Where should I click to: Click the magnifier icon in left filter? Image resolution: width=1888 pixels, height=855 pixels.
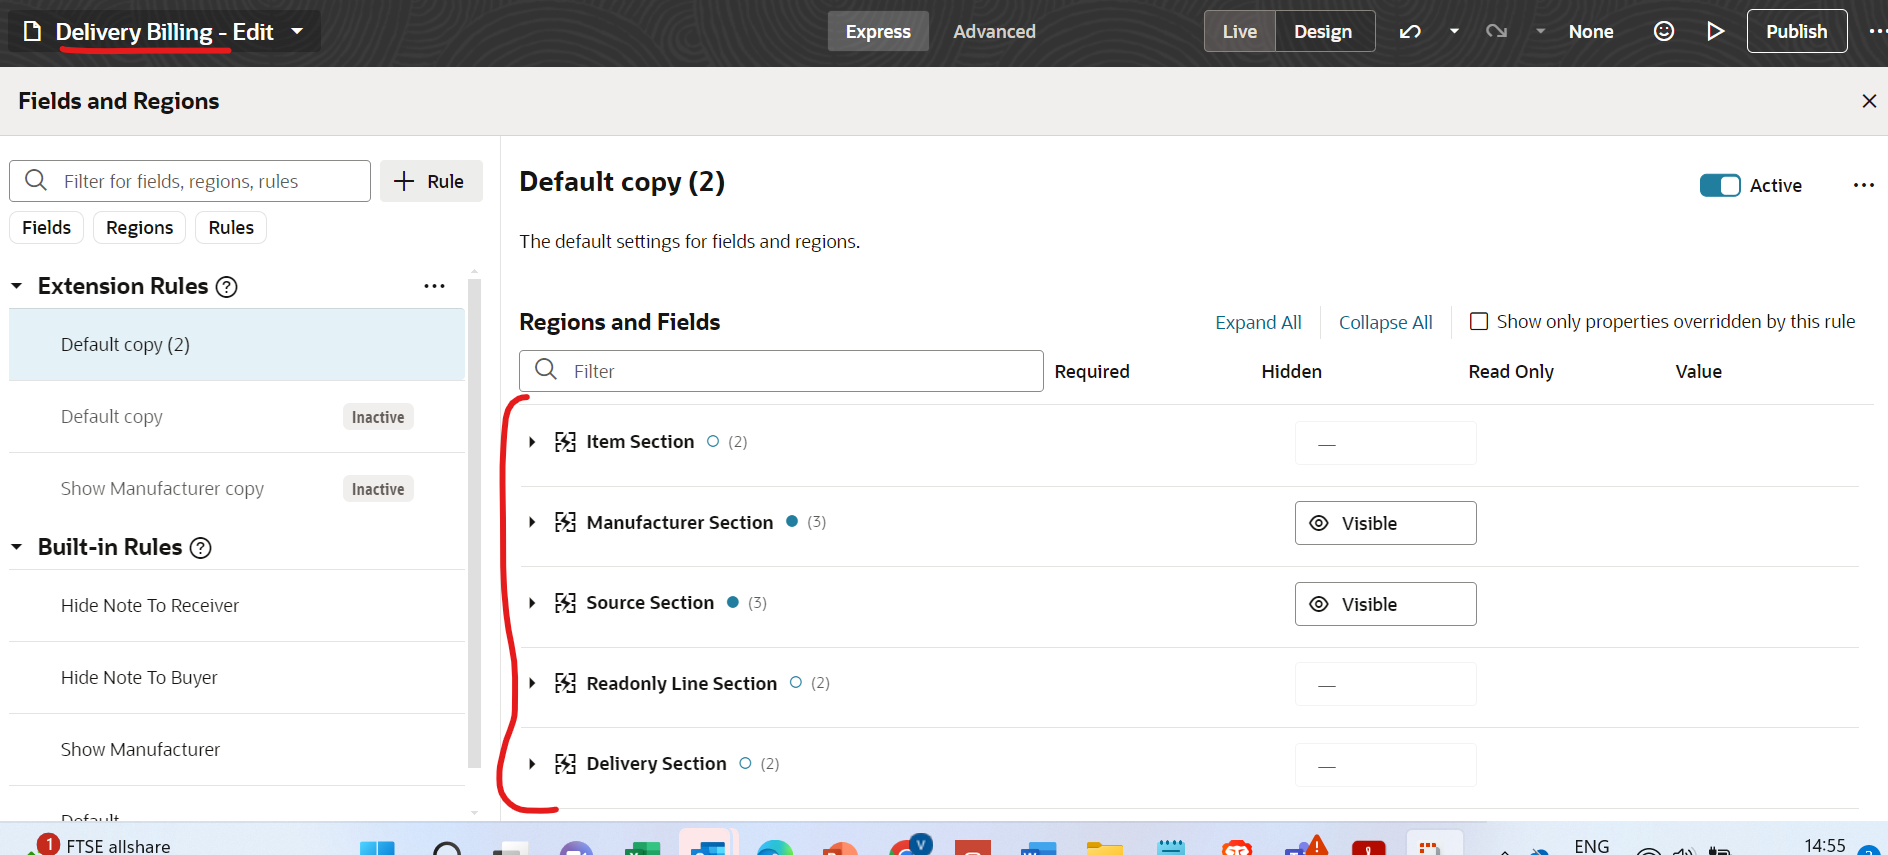(x=36, y=180)
